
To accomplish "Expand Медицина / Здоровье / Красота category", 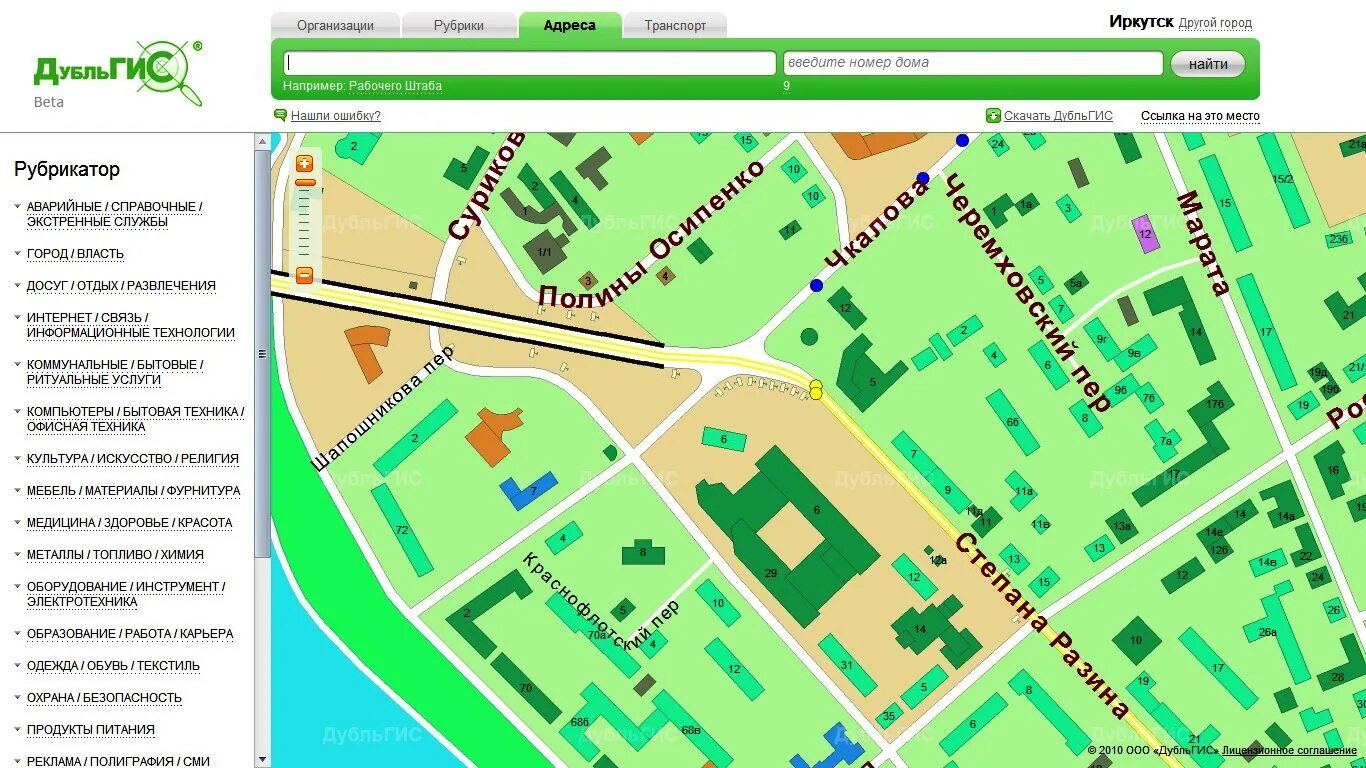I will [129, 523].
